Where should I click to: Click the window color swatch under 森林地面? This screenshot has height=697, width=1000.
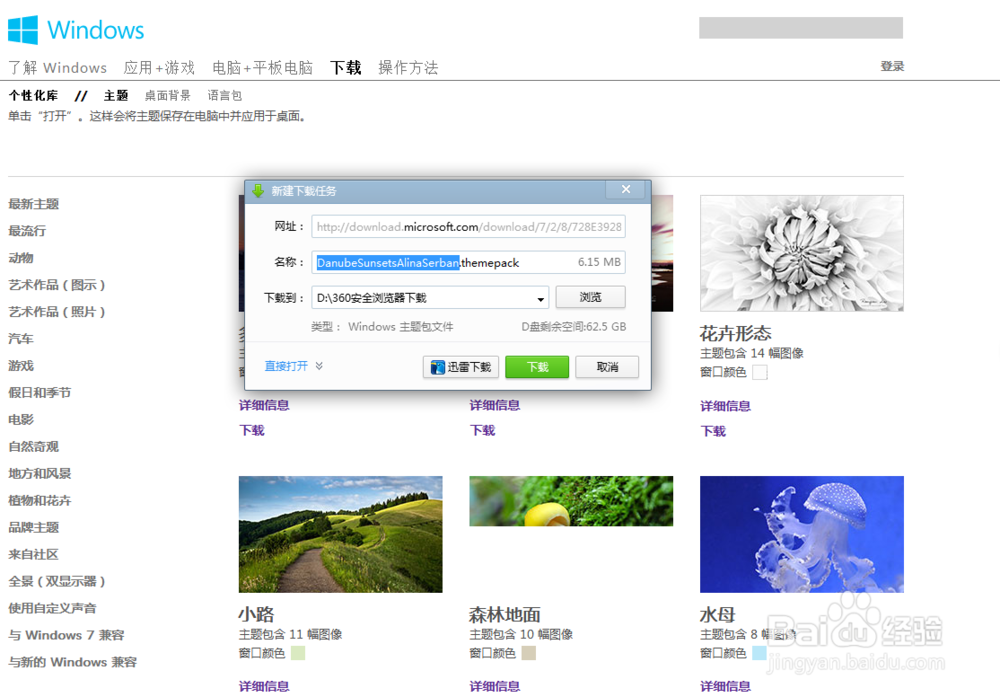[527, 651]
